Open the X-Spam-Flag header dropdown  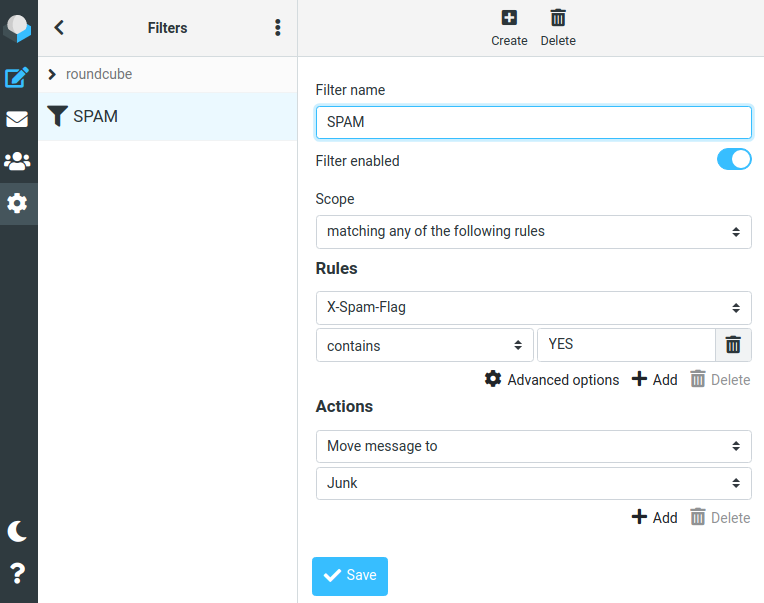coord(534,308)
